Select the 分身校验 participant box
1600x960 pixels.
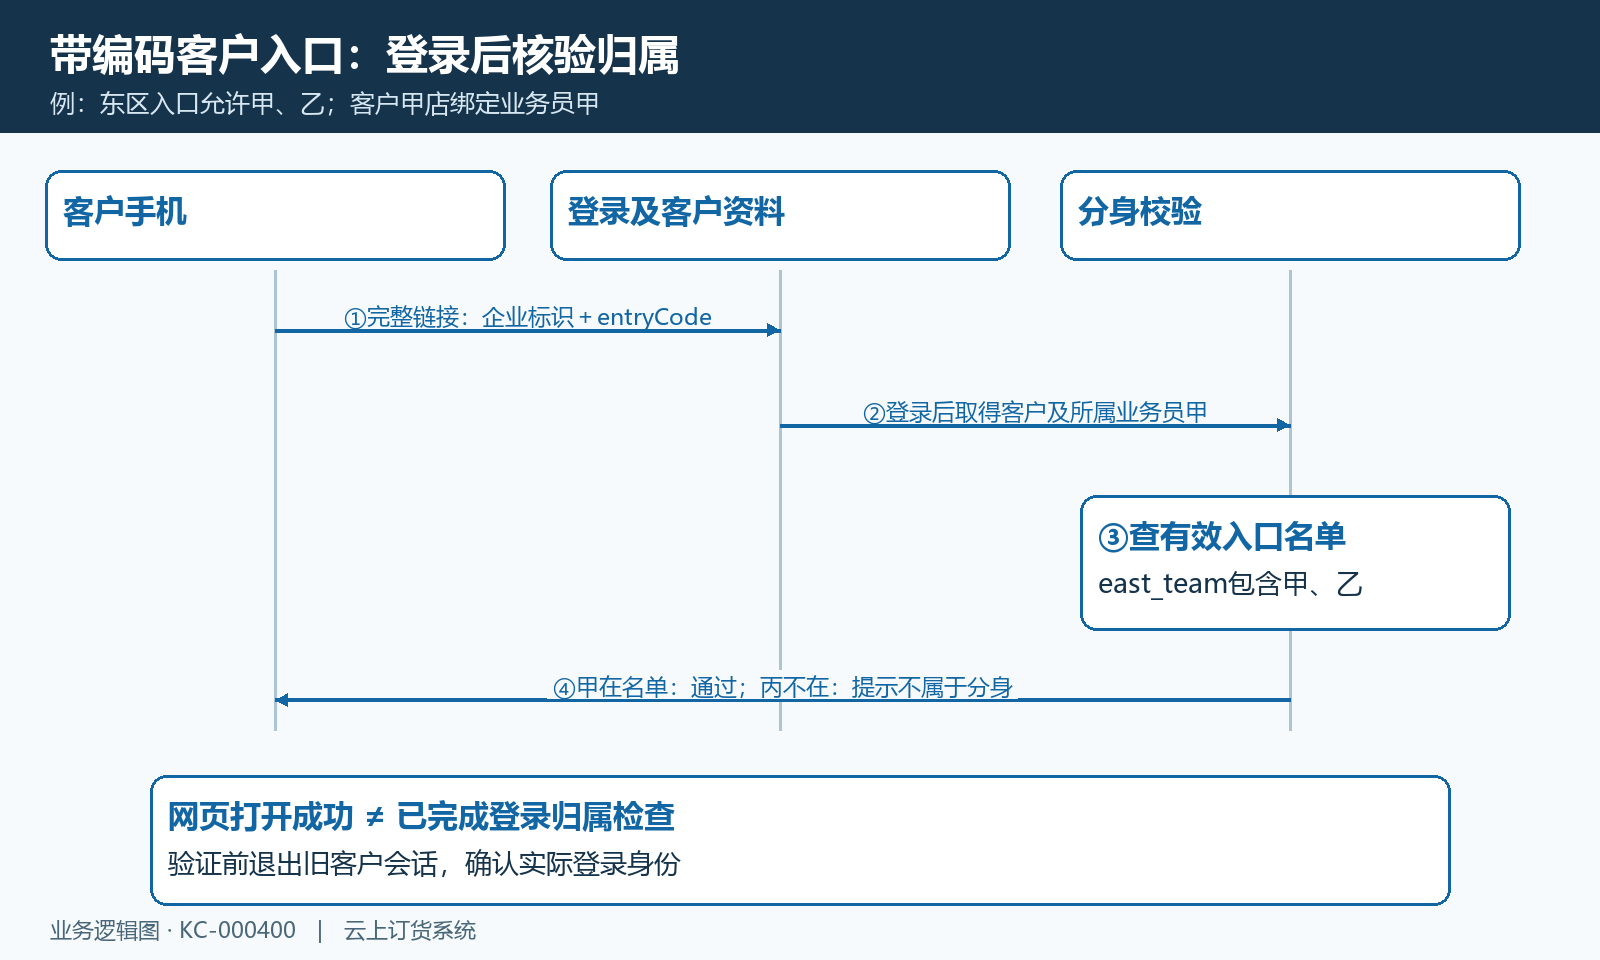1290,215
